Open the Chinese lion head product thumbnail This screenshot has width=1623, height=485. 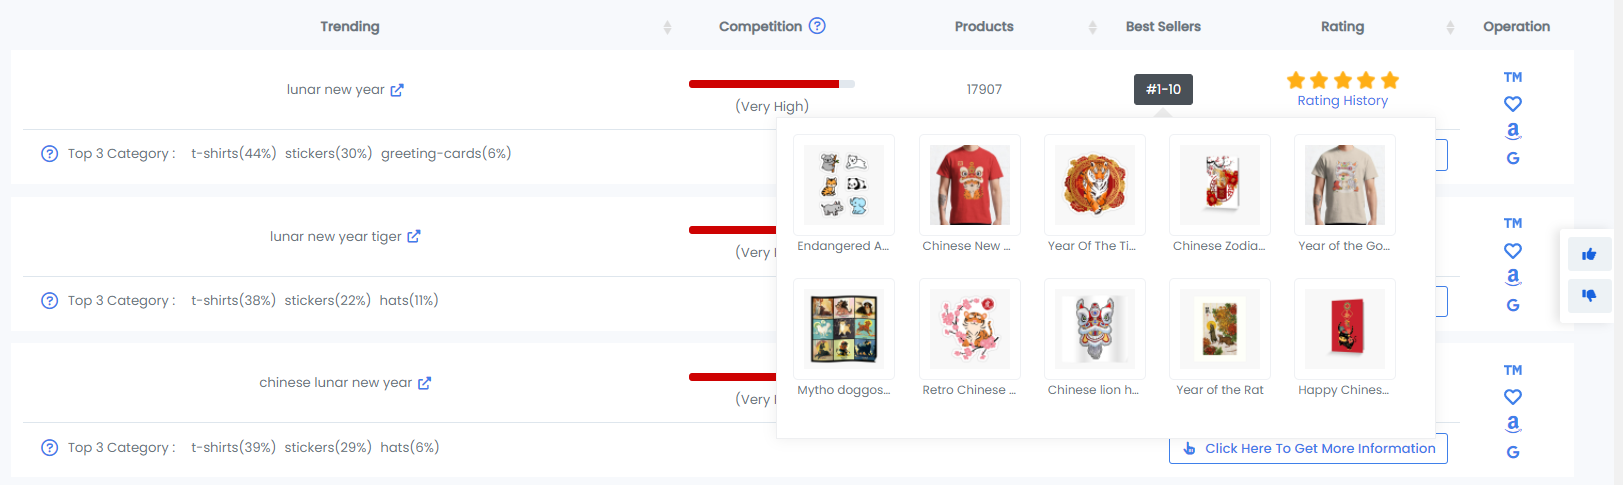pos(1094,329)
